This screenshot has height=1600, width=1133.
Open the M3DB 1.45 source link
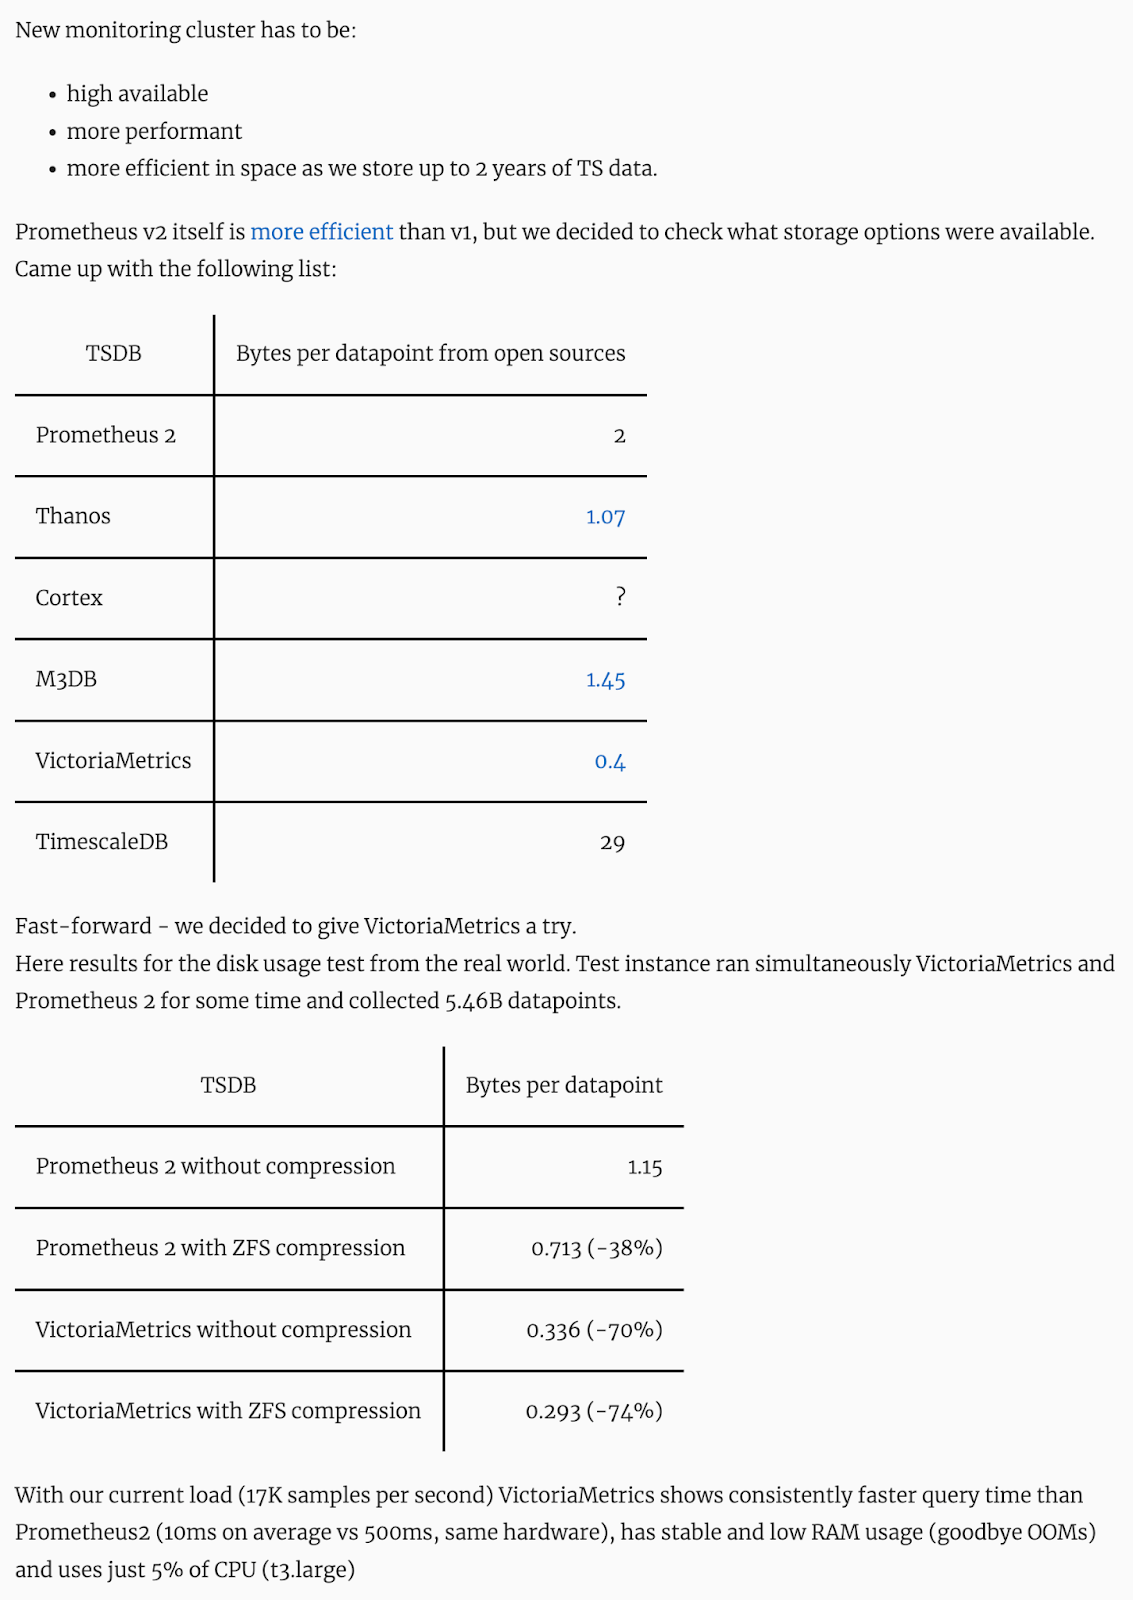605,680
